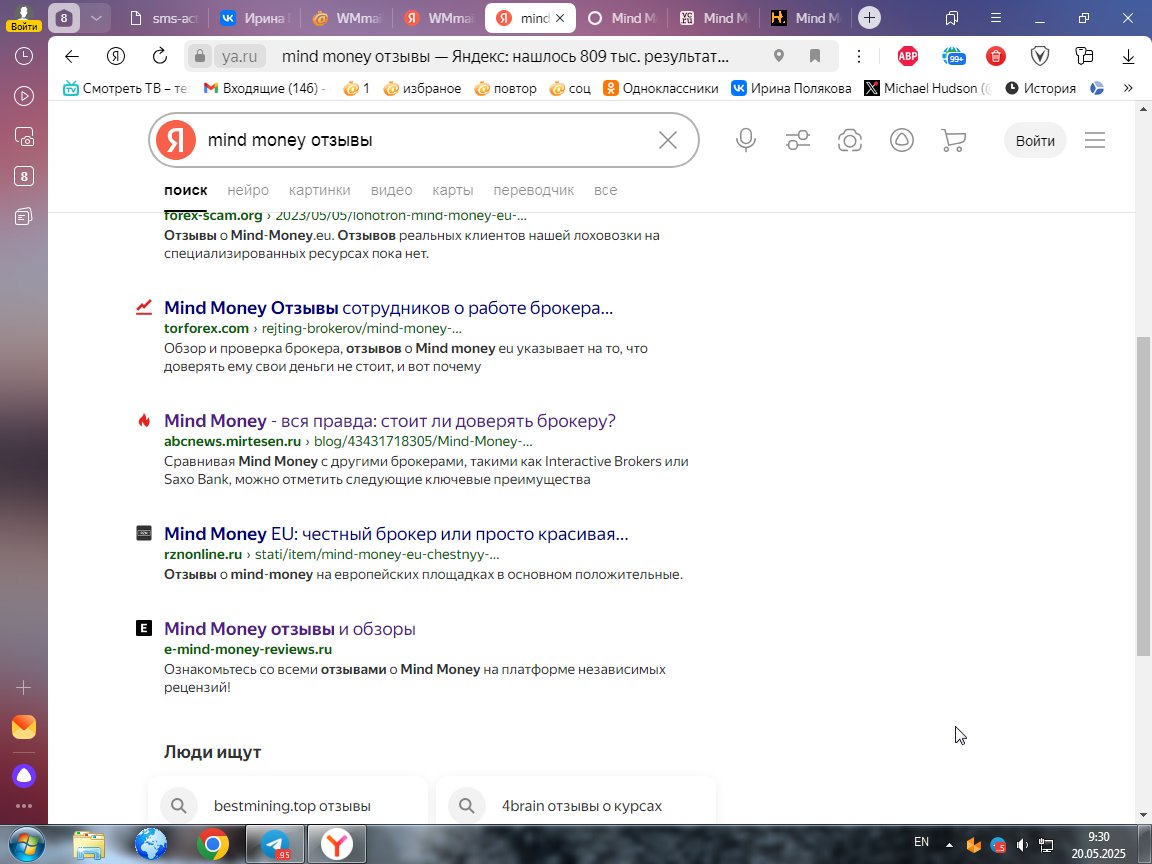This screenshot has width=1152, height=864.
Task: Open the Одноклассники bookmark
Action: tap(660, 88)
